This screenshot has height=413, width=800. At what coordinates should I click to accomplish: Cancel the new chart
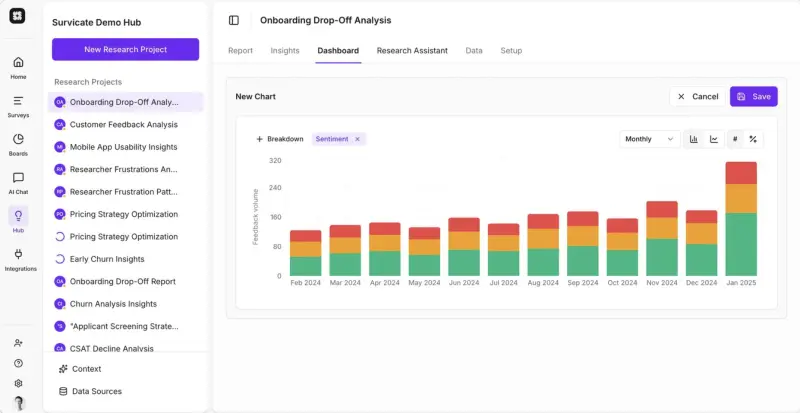point(697,96)
